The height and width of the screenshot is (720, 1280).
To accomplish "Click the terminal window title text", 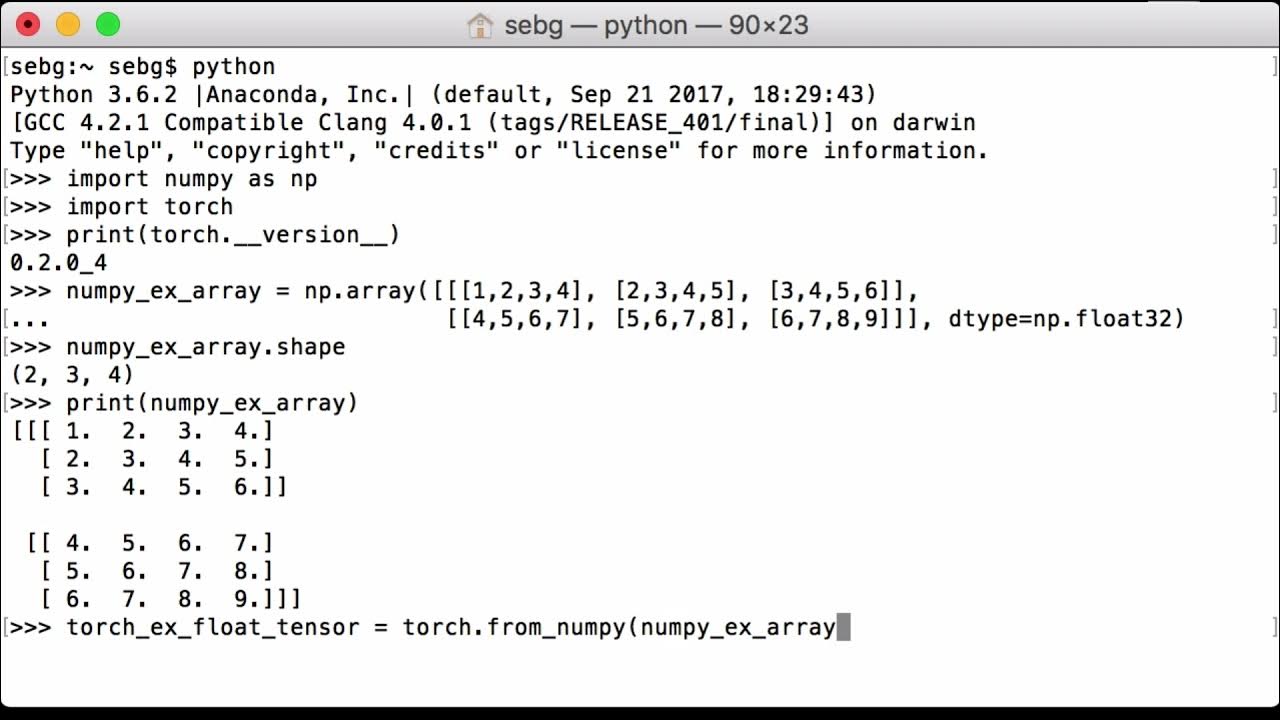I will click(656, 25).
